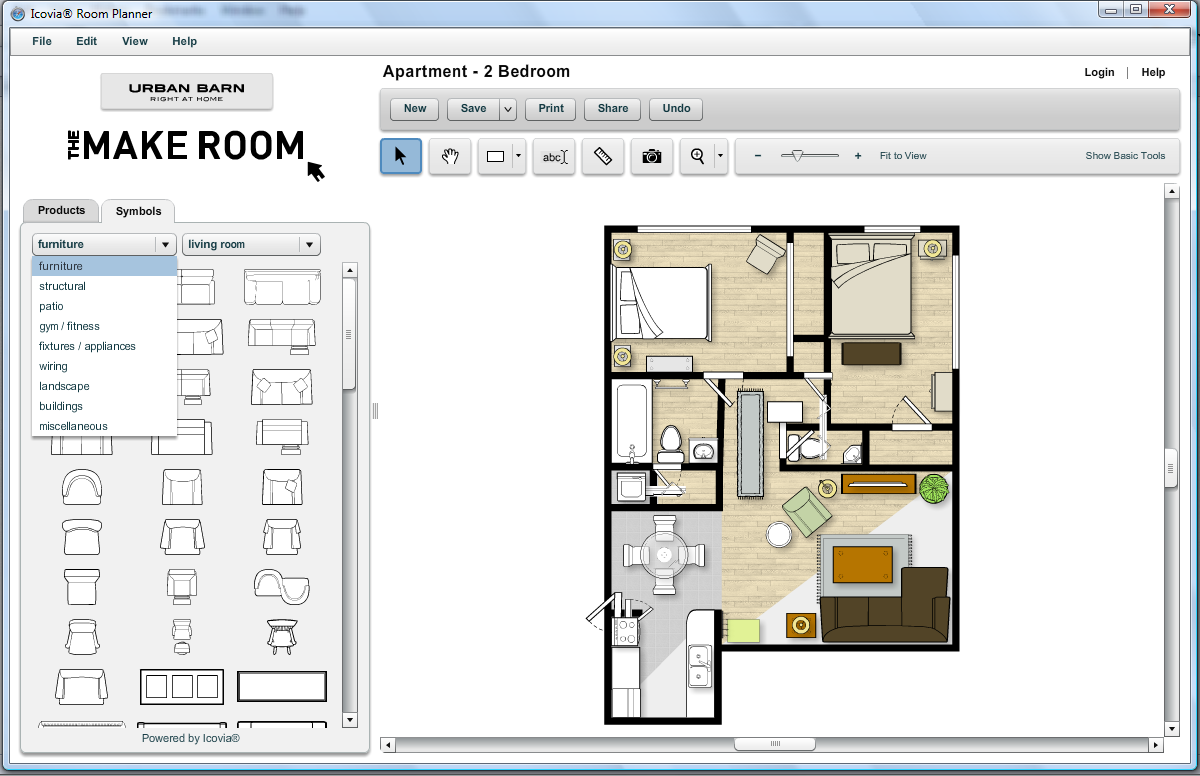1200x776 pixels.
Task: Select the arrow pointer tool
Action: (401, 156)
